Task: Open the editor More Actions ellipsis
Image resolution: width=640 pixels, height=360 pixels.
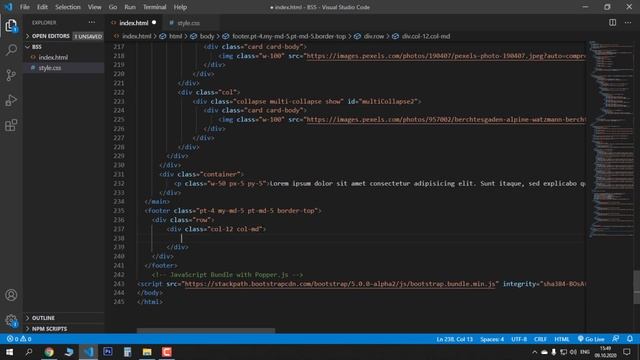Action: coord(628,22)
